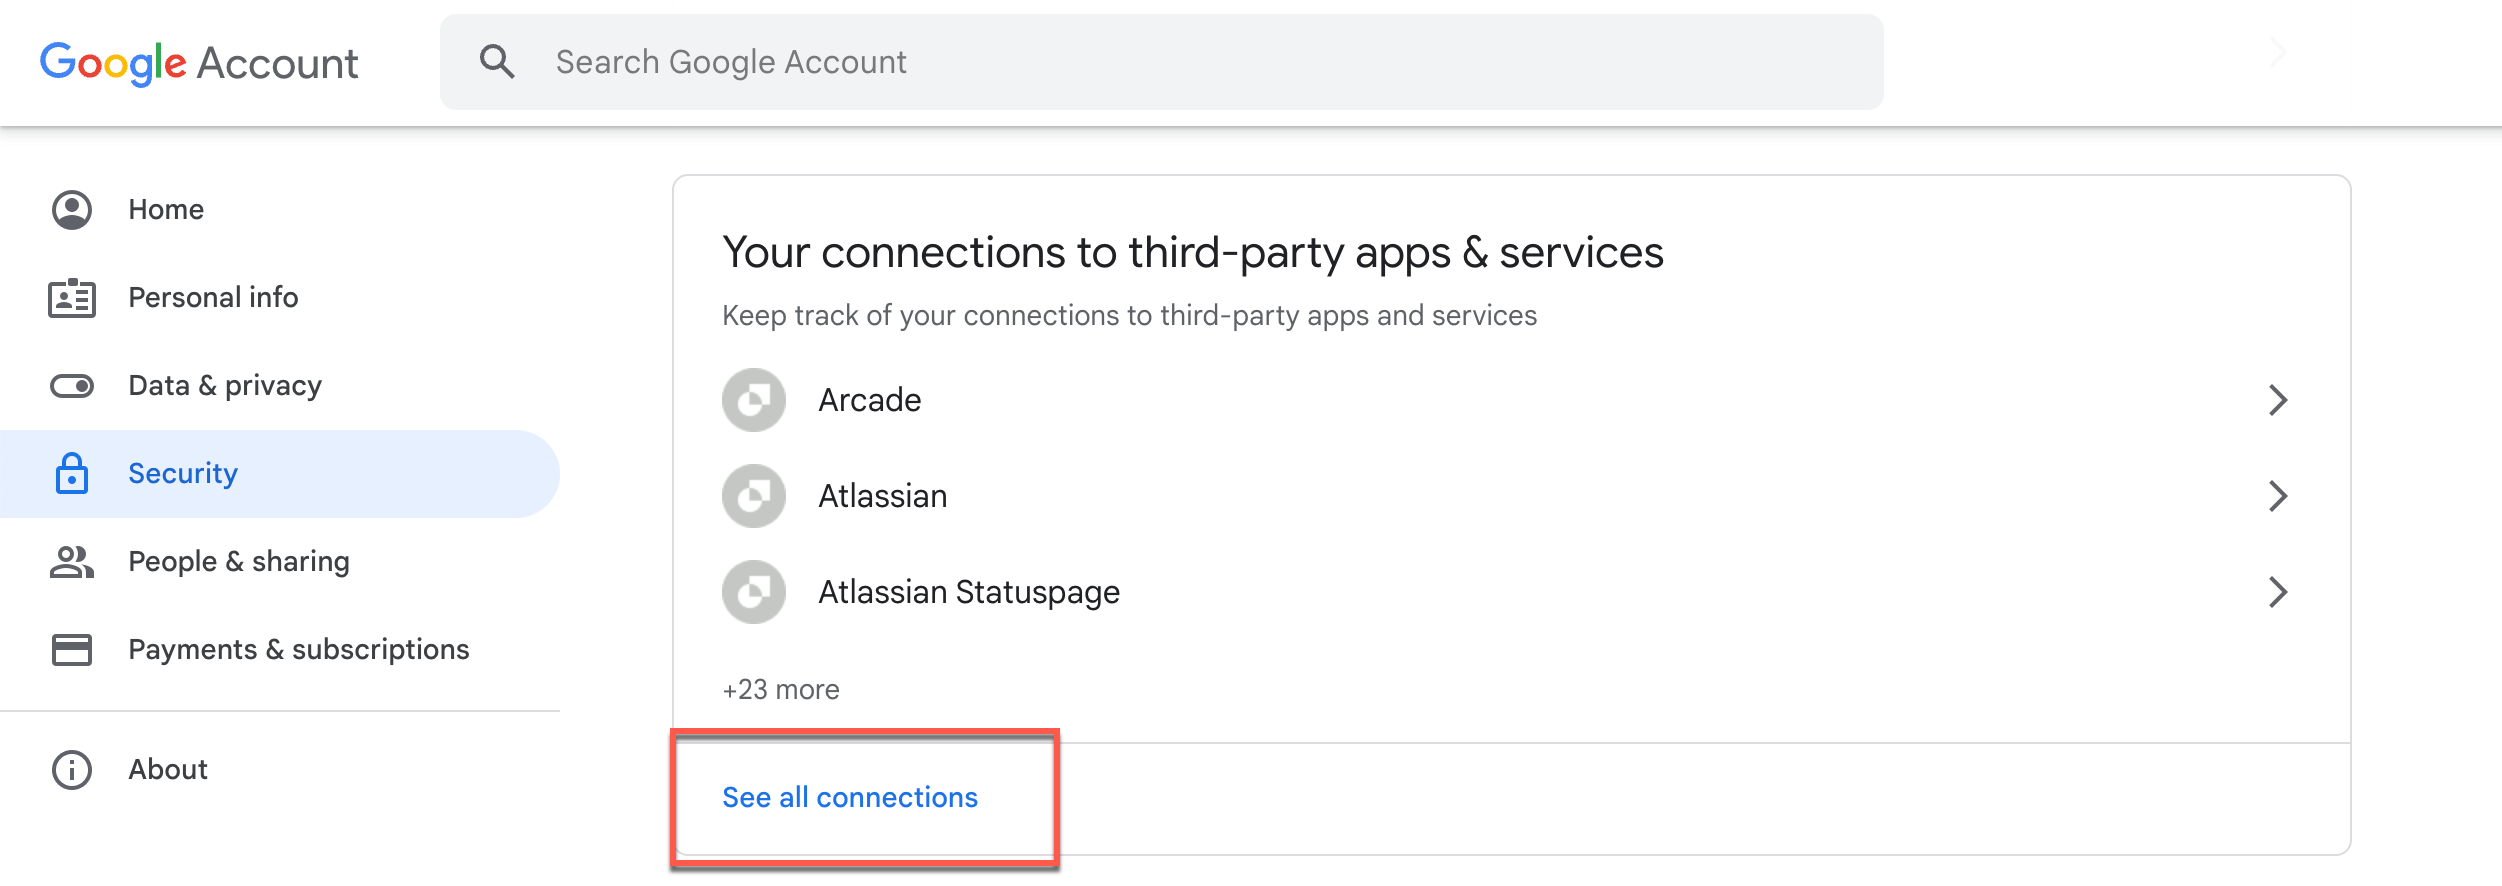2502x886 pixels.
Task: Click the +23 more text
Action: tap(781, 690)
